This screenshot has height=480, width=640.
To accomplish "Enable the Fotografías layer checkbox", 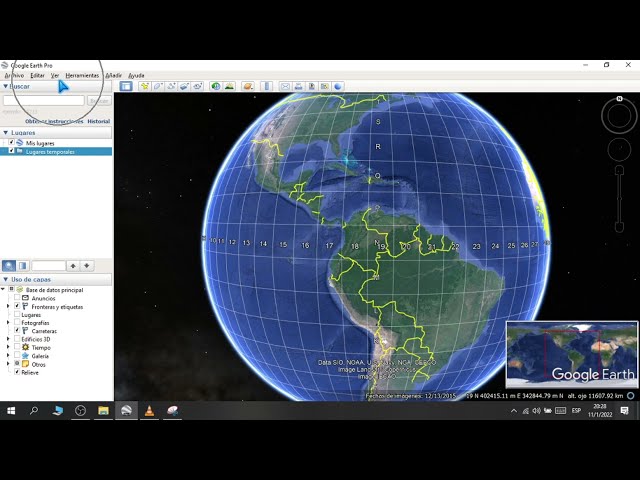I will (x=17, y=322).
